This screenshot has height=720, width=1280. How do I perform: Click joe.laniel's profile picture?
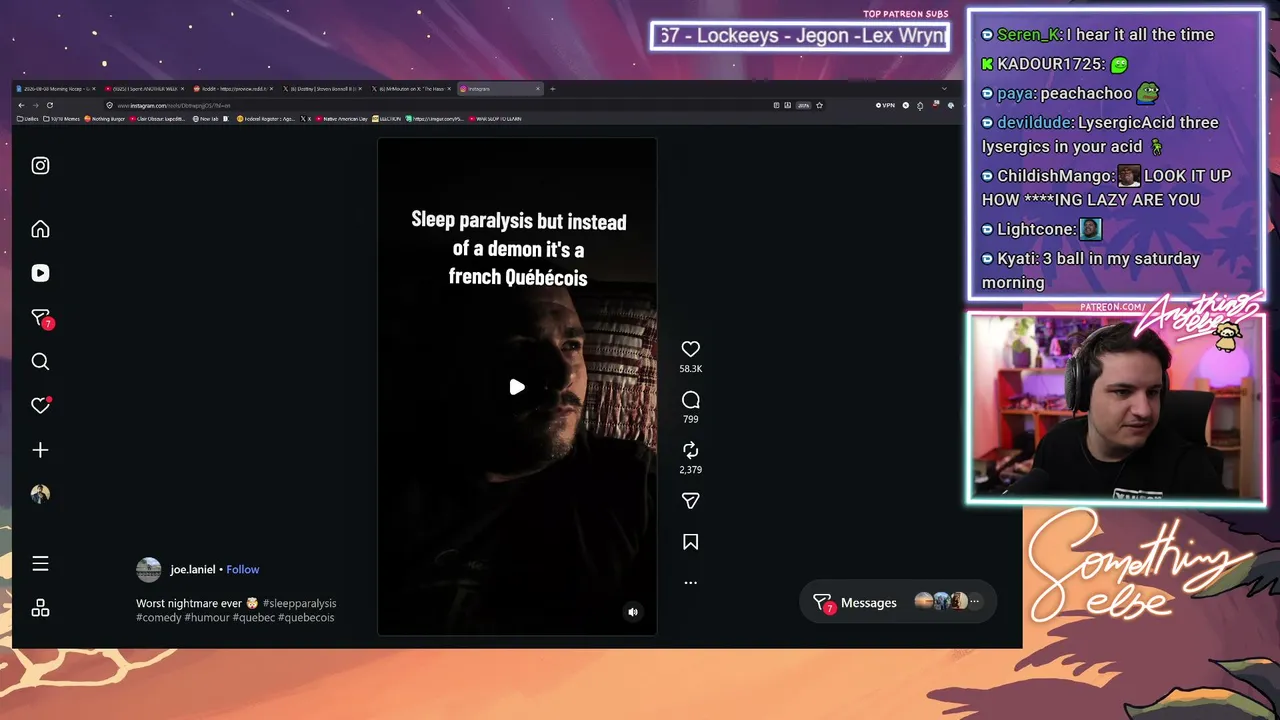click(x=148, y=569)
